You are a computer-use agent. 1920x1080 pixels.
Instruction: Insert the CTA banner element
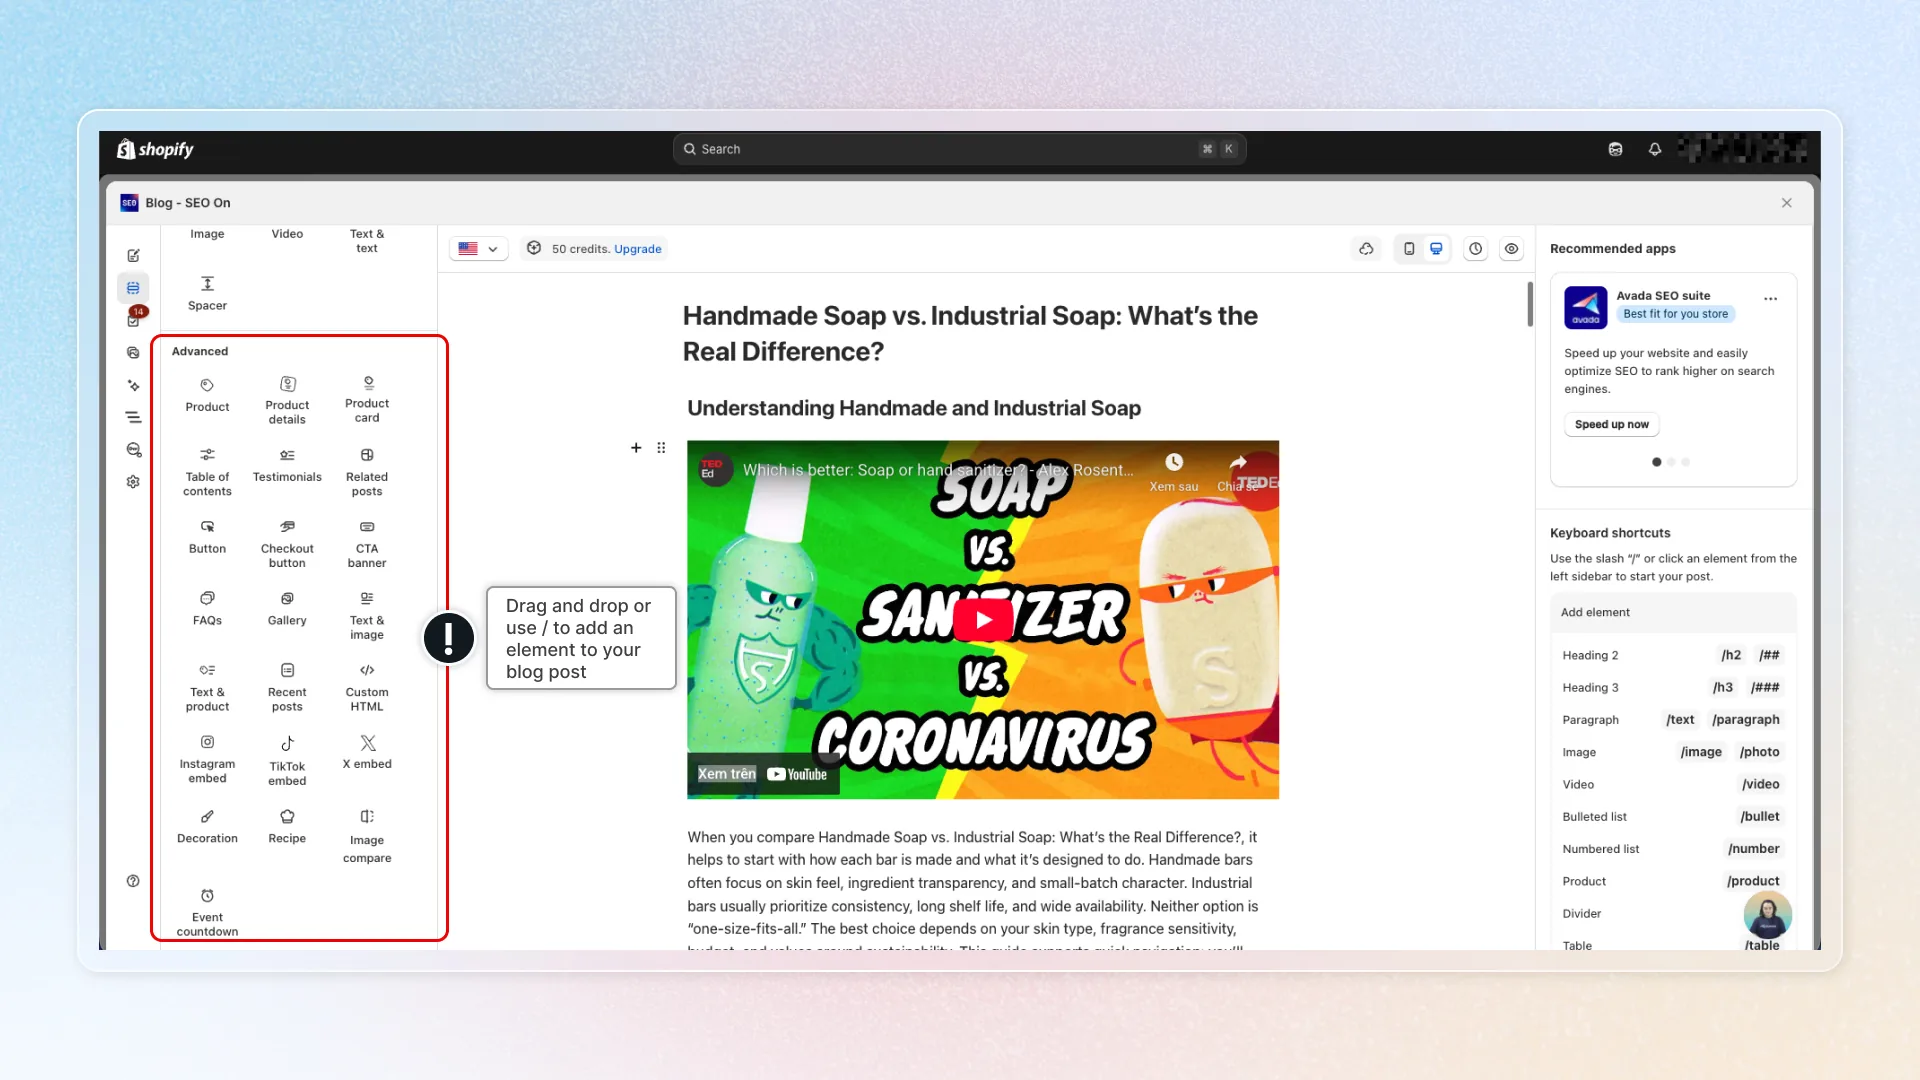[x=367, y=544]
